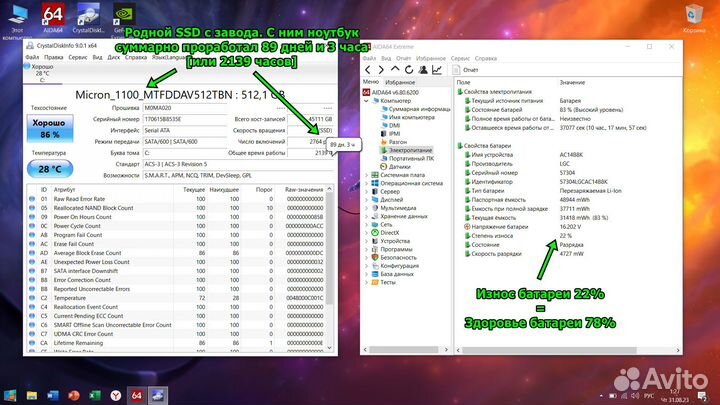Image resolution: width=720 pixels, height=405 pixels.
Task: Click AIDA64 tree pane horizontal scrollbar
Action: click(406, 350)
